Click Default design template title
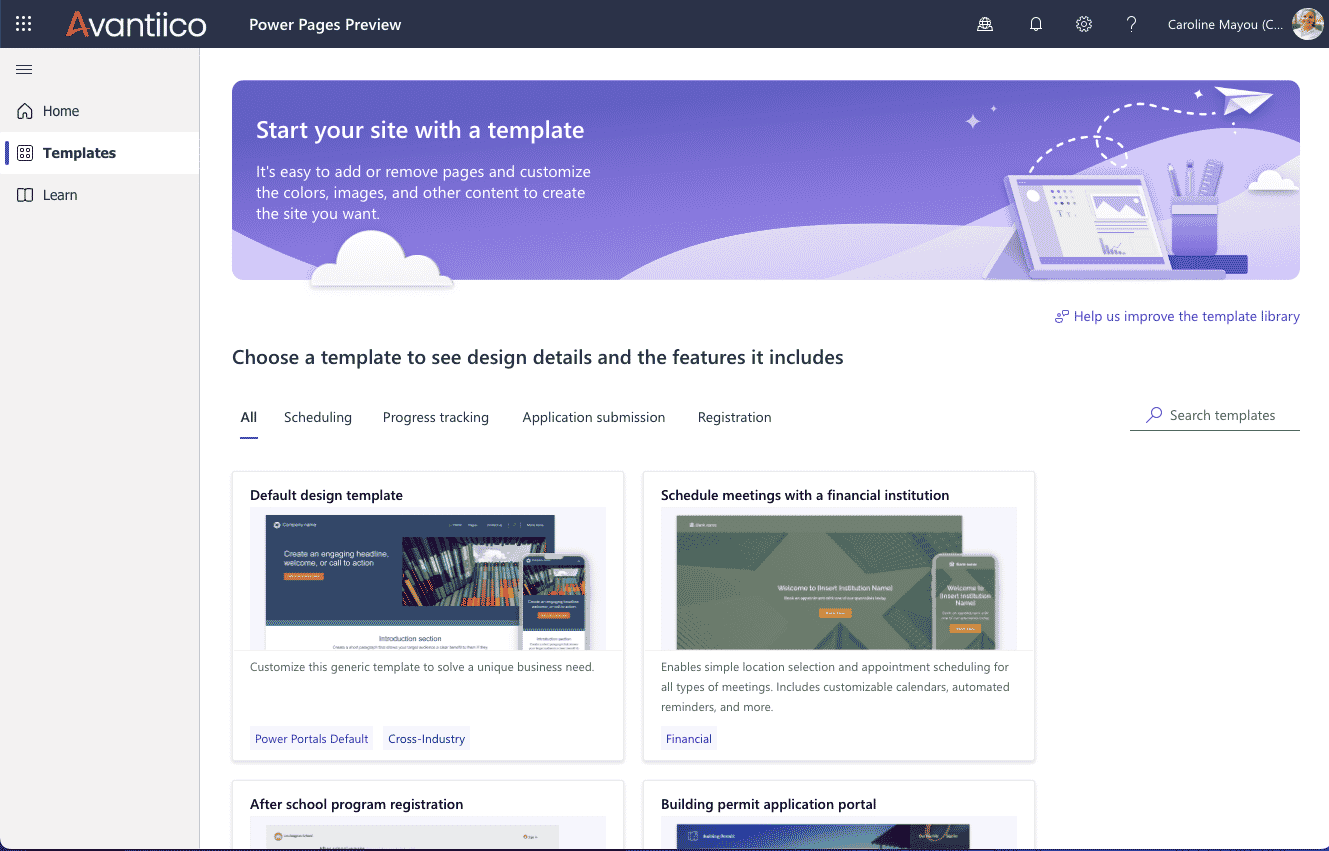Screen dimensions: 1329x851 coord(327,495)
